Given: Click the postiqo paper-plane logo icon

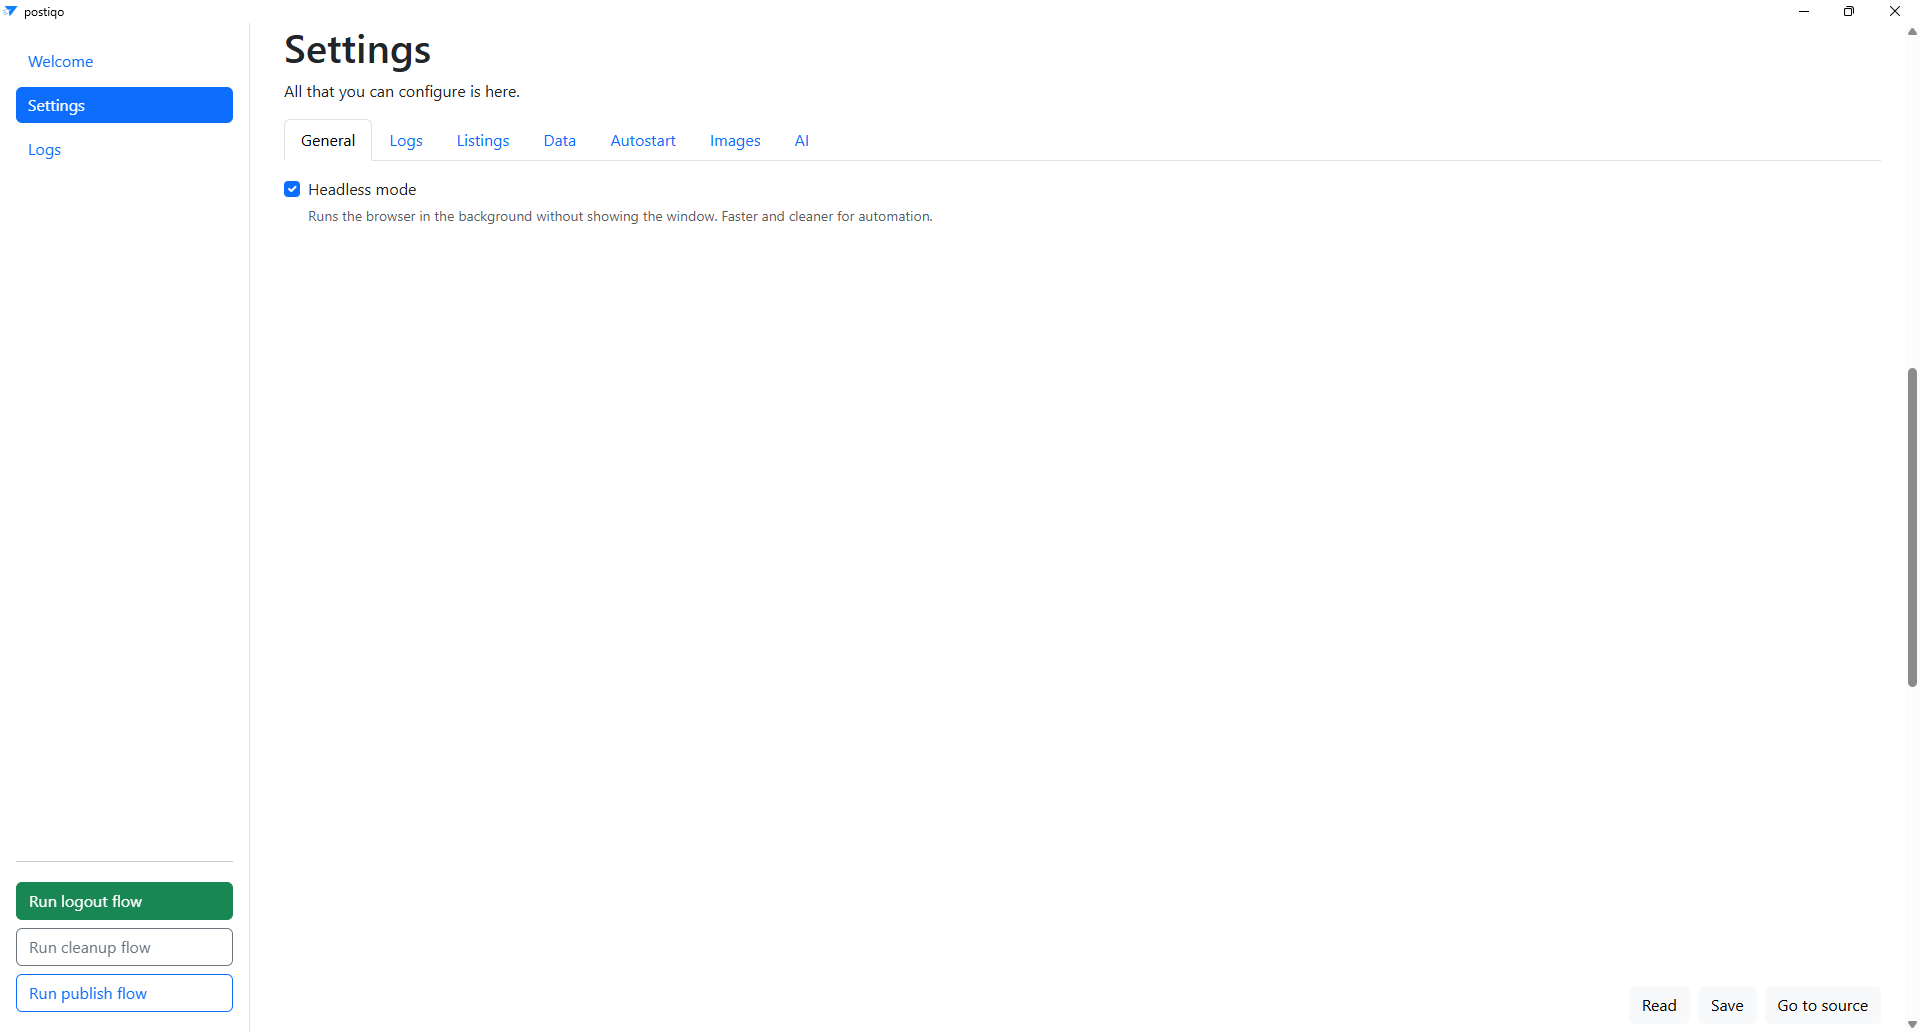Looking at the screenshot, I should click(10, 11).
